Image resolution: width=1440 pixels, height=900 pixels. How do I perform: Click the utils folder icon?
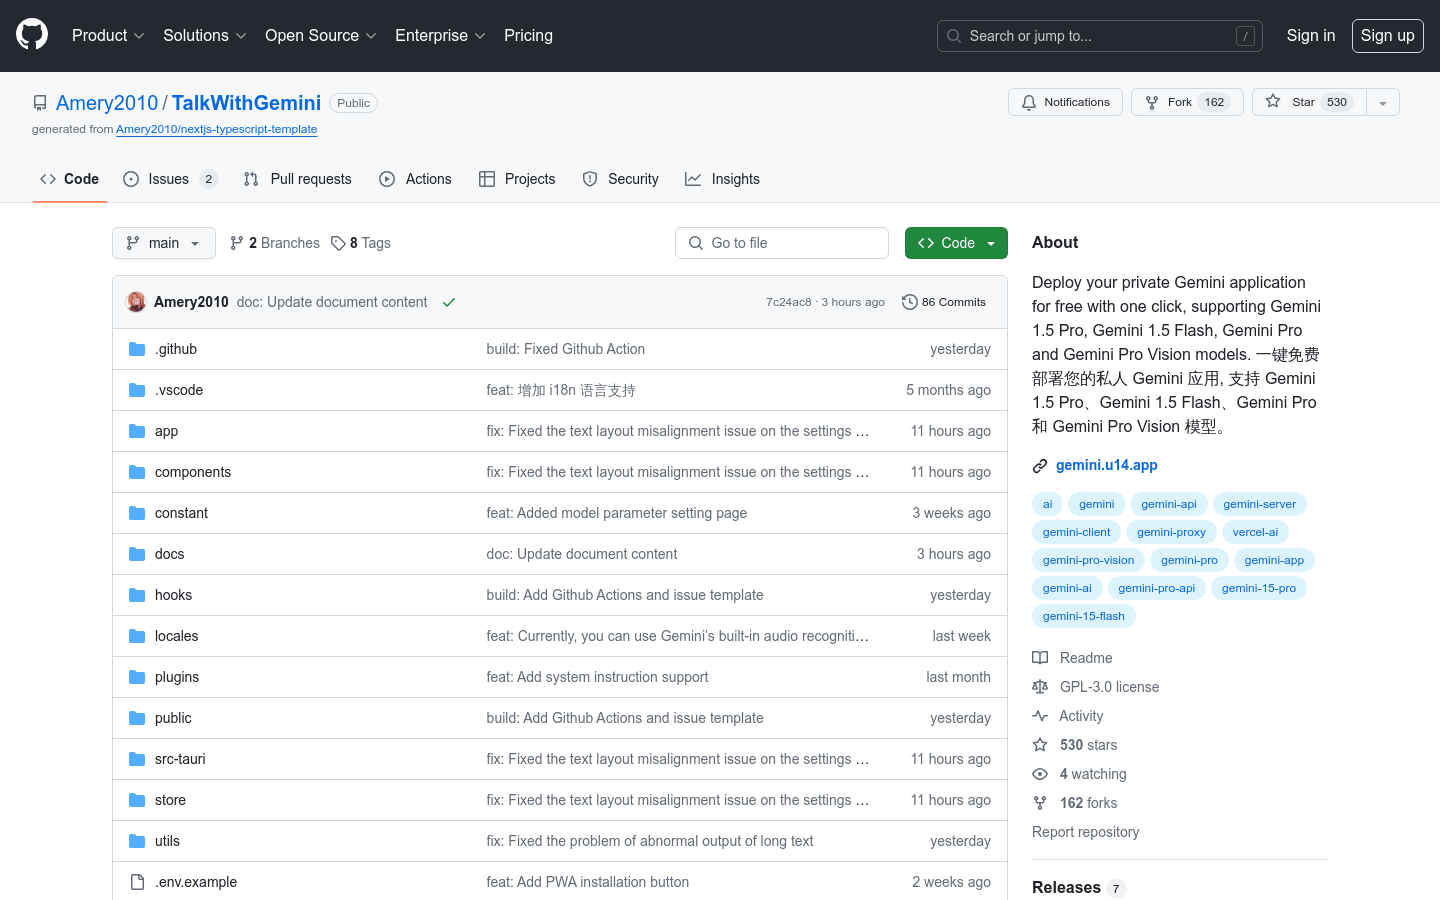pyautogui.click(x=137, y=841)
